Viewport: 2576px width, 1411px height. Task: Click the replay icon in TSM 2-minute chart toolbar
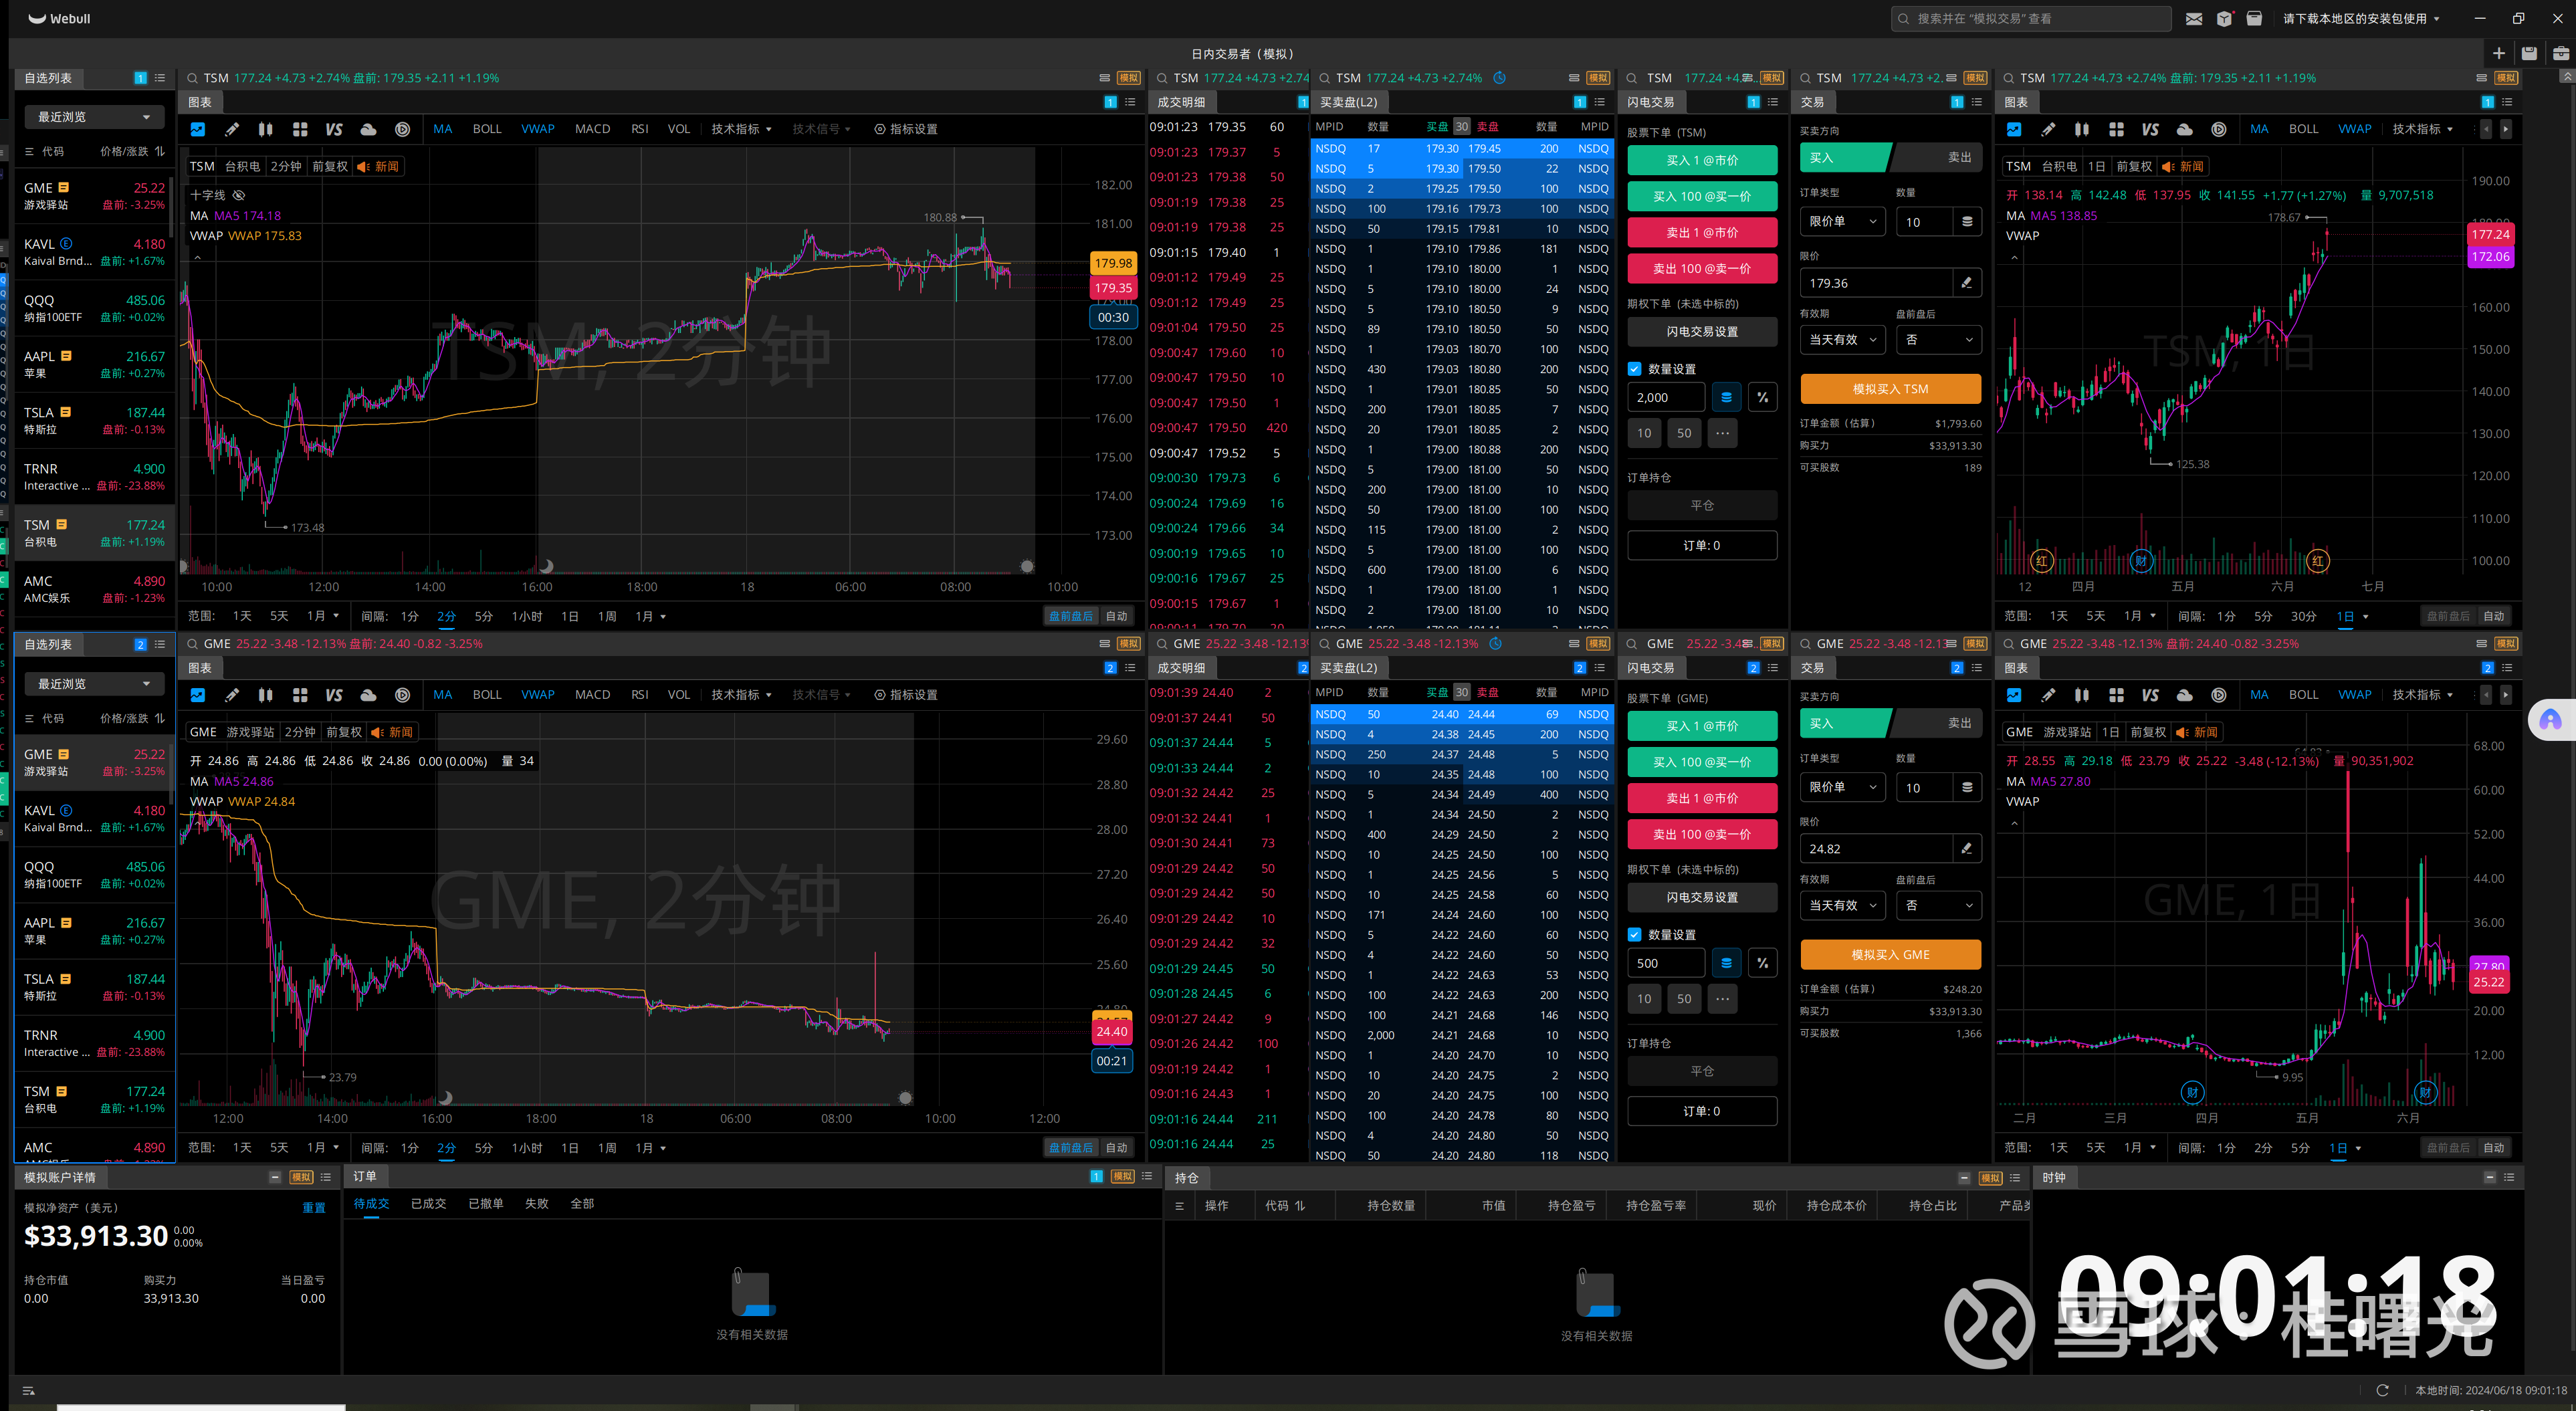[x=402, y=129]
